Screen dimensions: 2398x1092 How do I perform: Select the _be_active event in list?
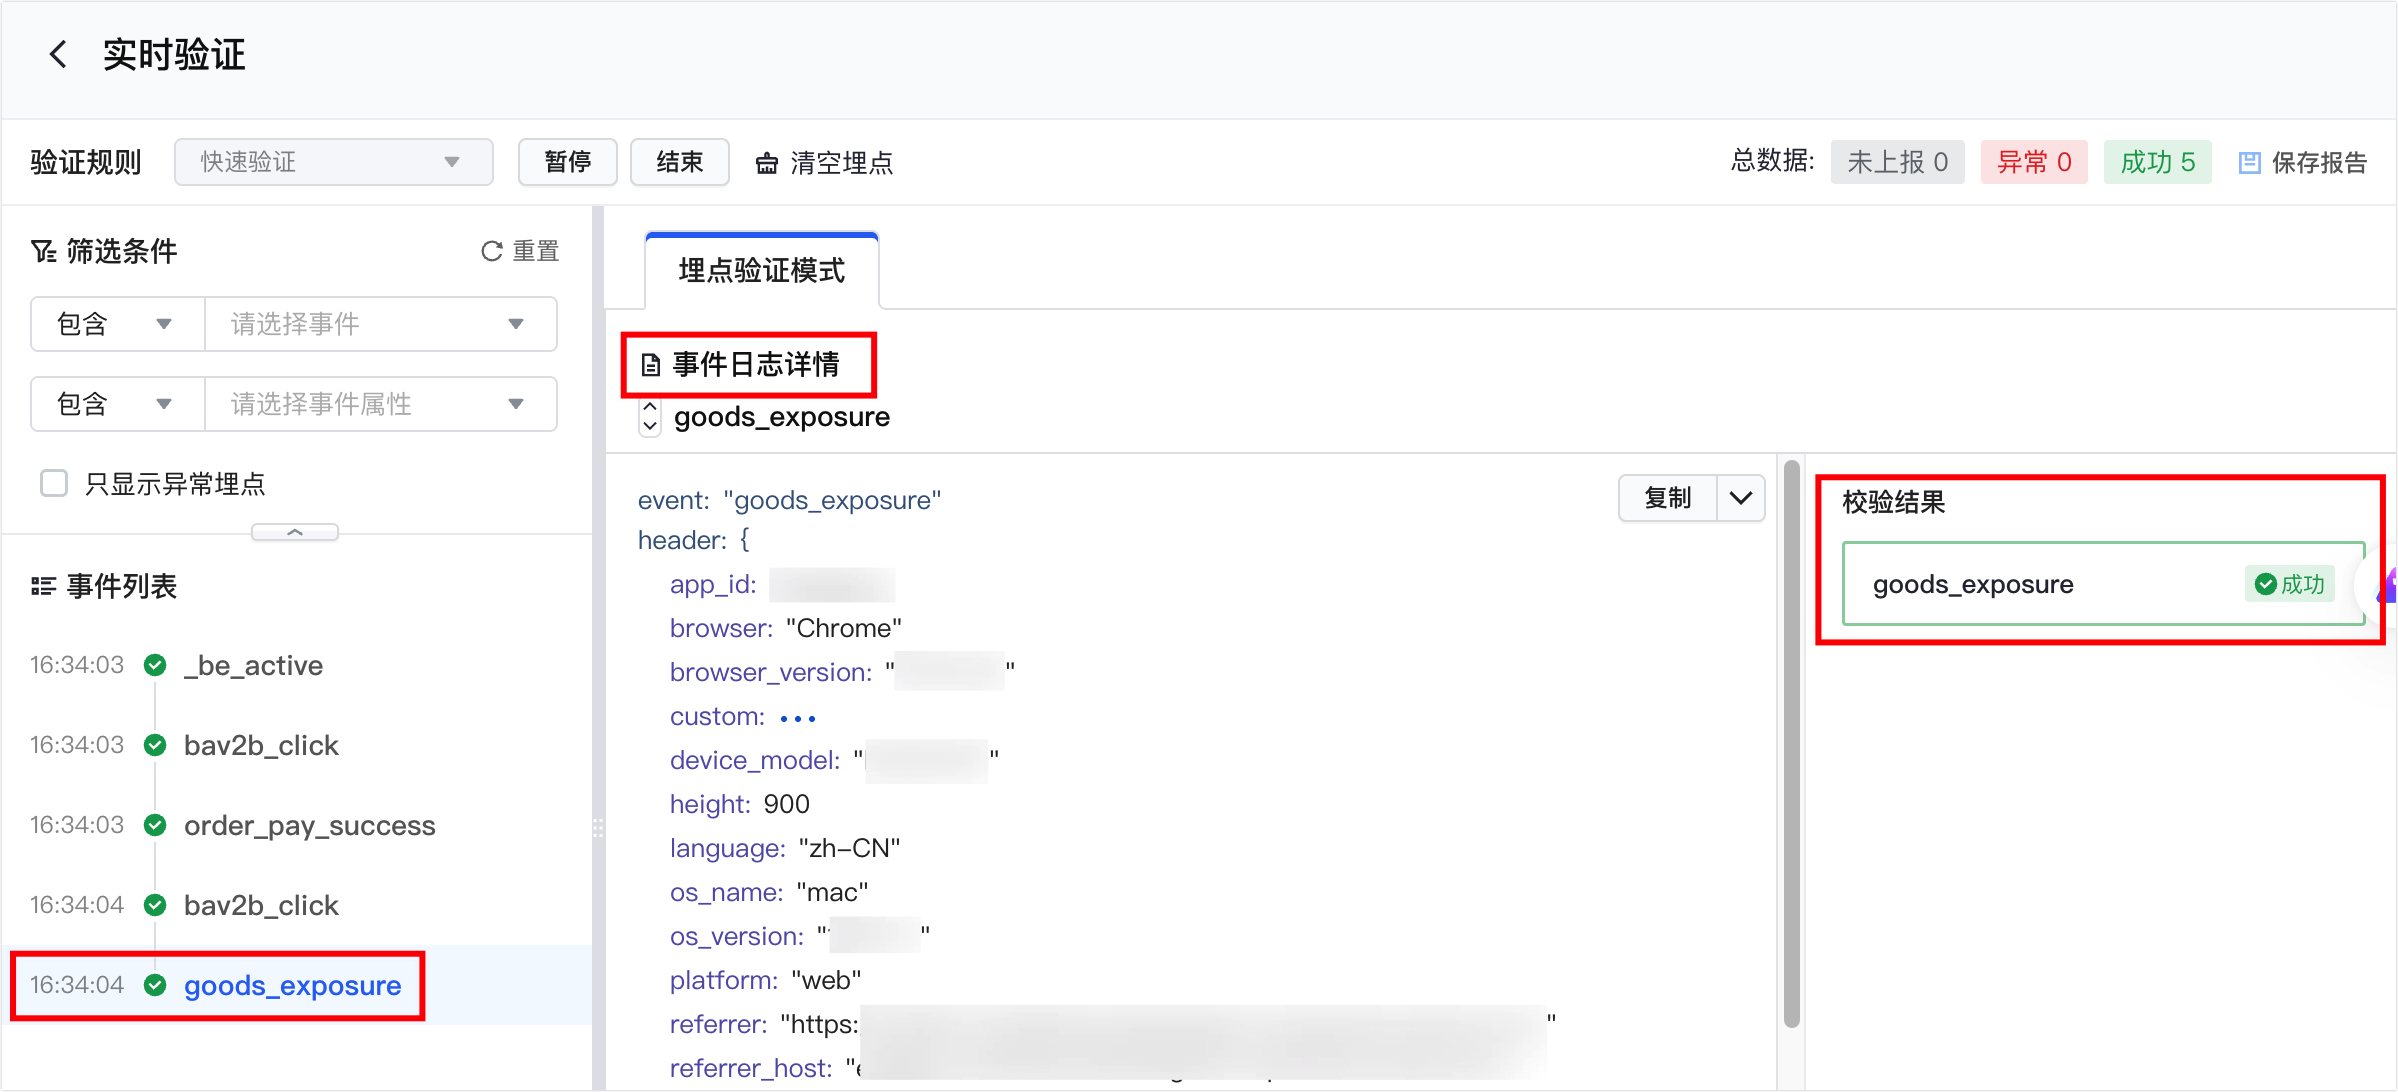[x=253, y=665]
